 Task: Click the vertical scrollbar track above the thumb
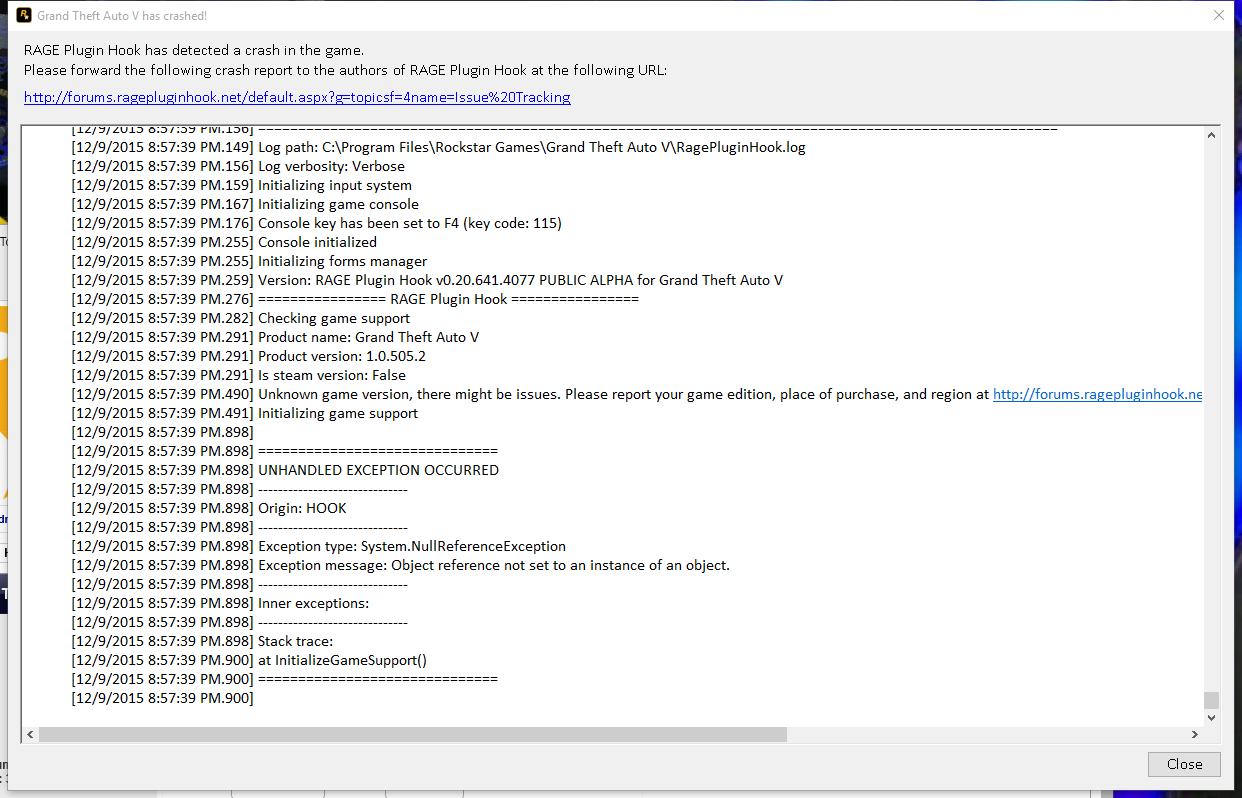[1211, 400]
